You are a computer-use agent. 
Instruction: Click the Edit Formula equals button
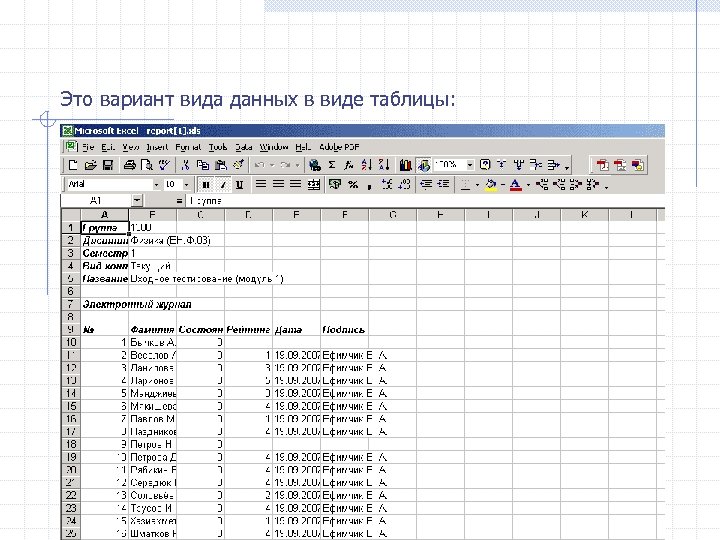pyautogui.click(x=179, y=201)
